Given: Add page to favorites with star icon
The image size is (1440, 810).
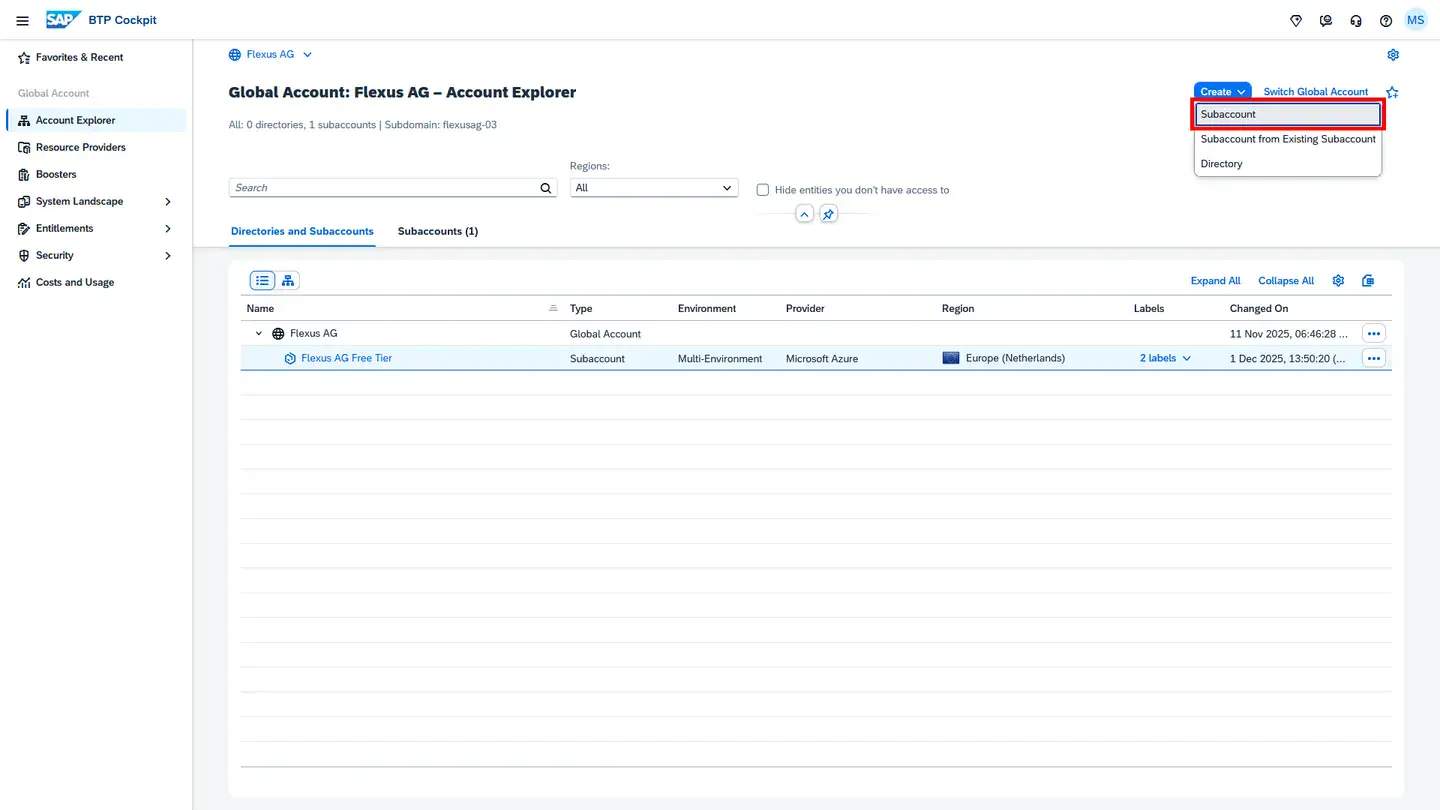Looking at the screenshot, I should pos(1392,92).
